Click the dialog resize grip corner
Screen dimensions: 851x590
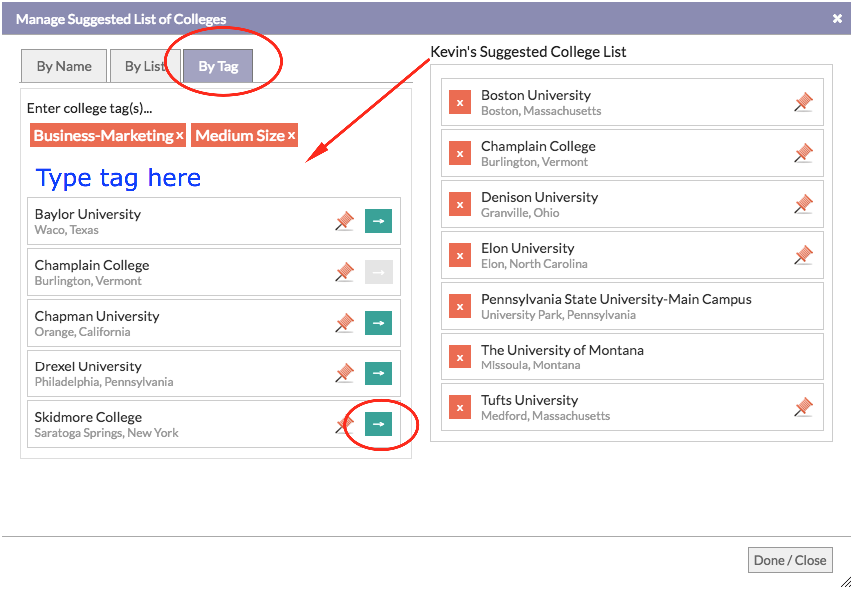(846, 582)
